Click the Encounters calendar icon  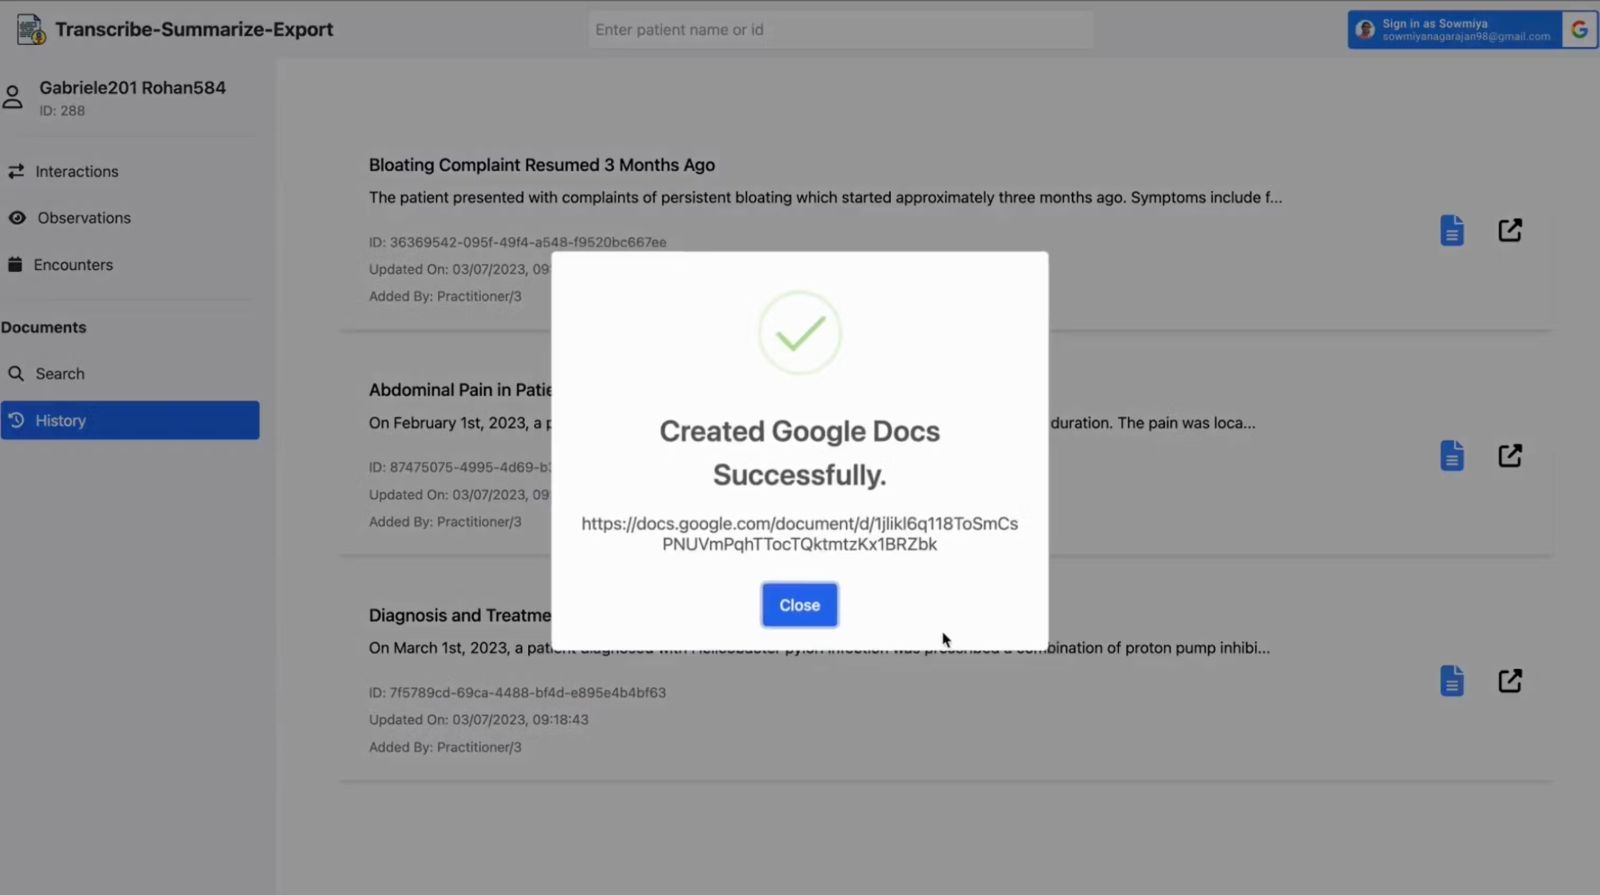(x=15, y=265)
